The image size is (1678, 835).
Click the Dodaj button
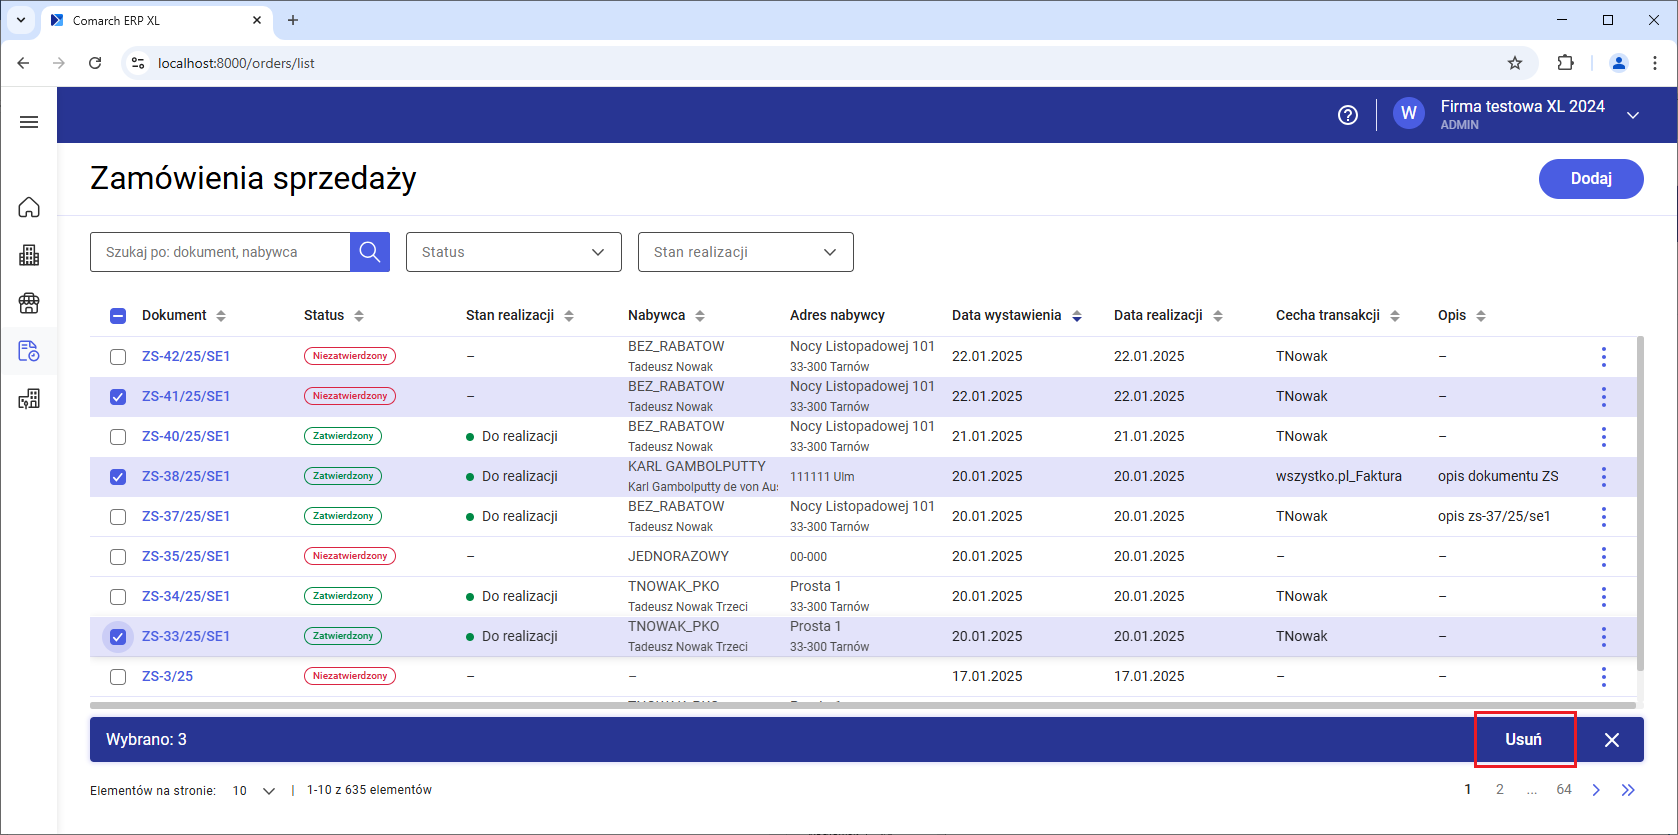[1590, 179]
